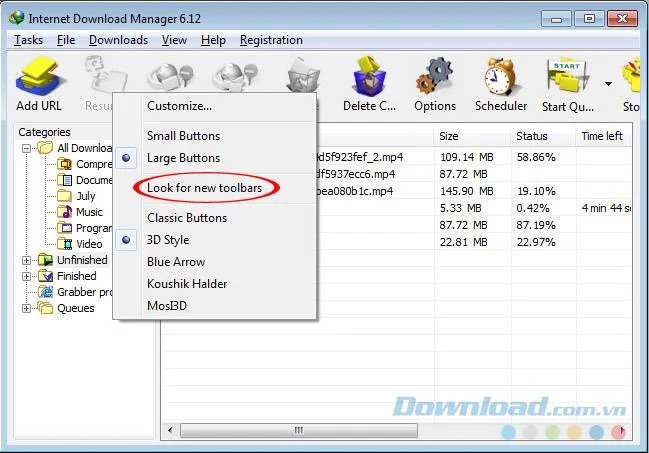The height and width of the screenshot is (453, 649).
Task: Click the 58.86% status cell
Action: [536, 157]
